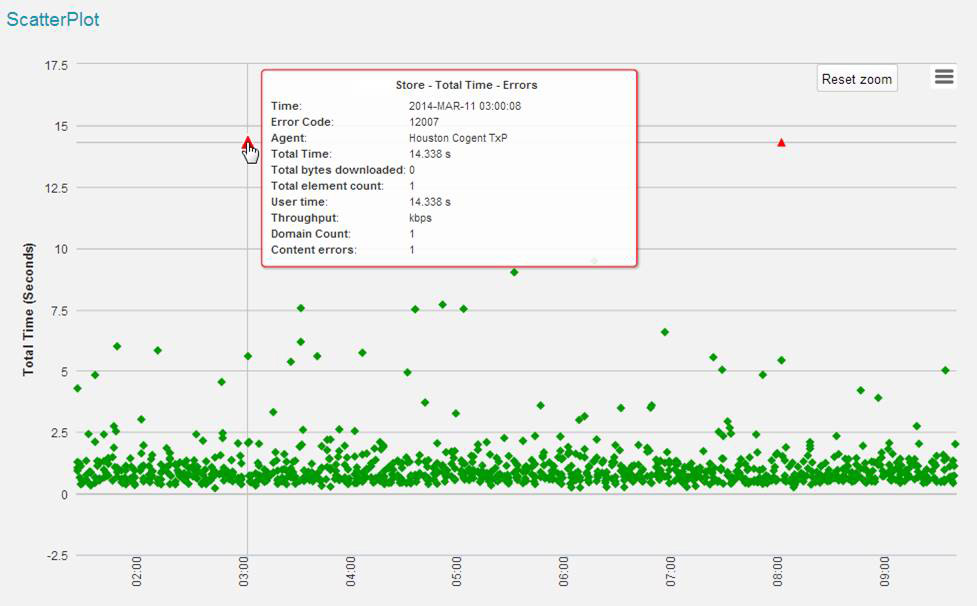Click the Error Code 12007 value in tooltip
The image size is (977, 606).
pos(425,122)
